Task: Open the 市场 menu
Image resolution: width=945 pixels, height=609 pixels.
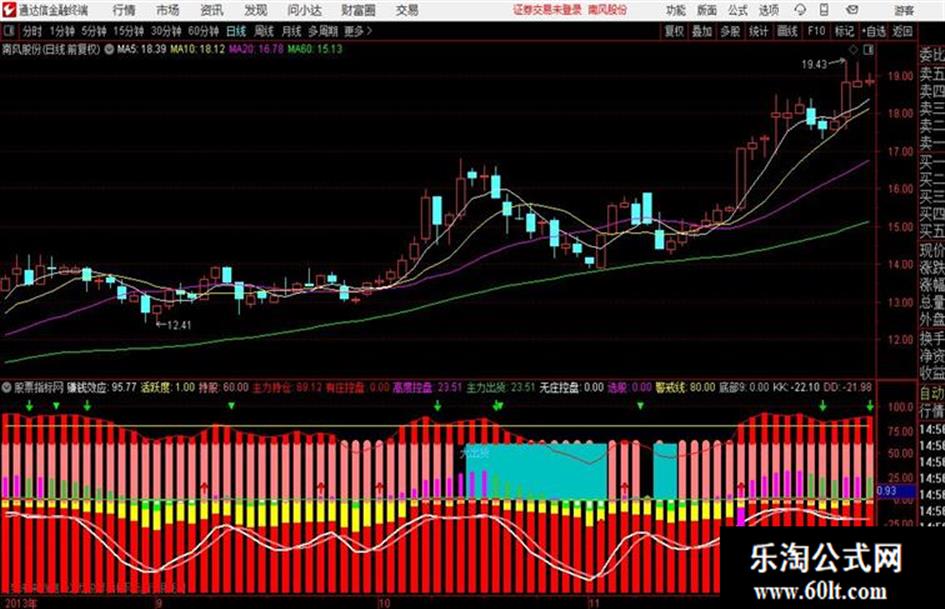Action: 168,10
